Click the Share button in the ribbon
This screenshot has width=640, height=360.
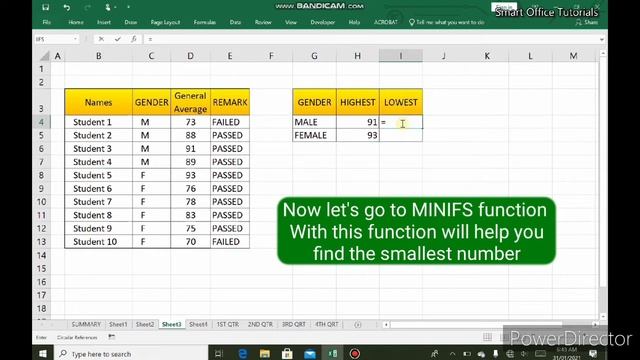587,22
